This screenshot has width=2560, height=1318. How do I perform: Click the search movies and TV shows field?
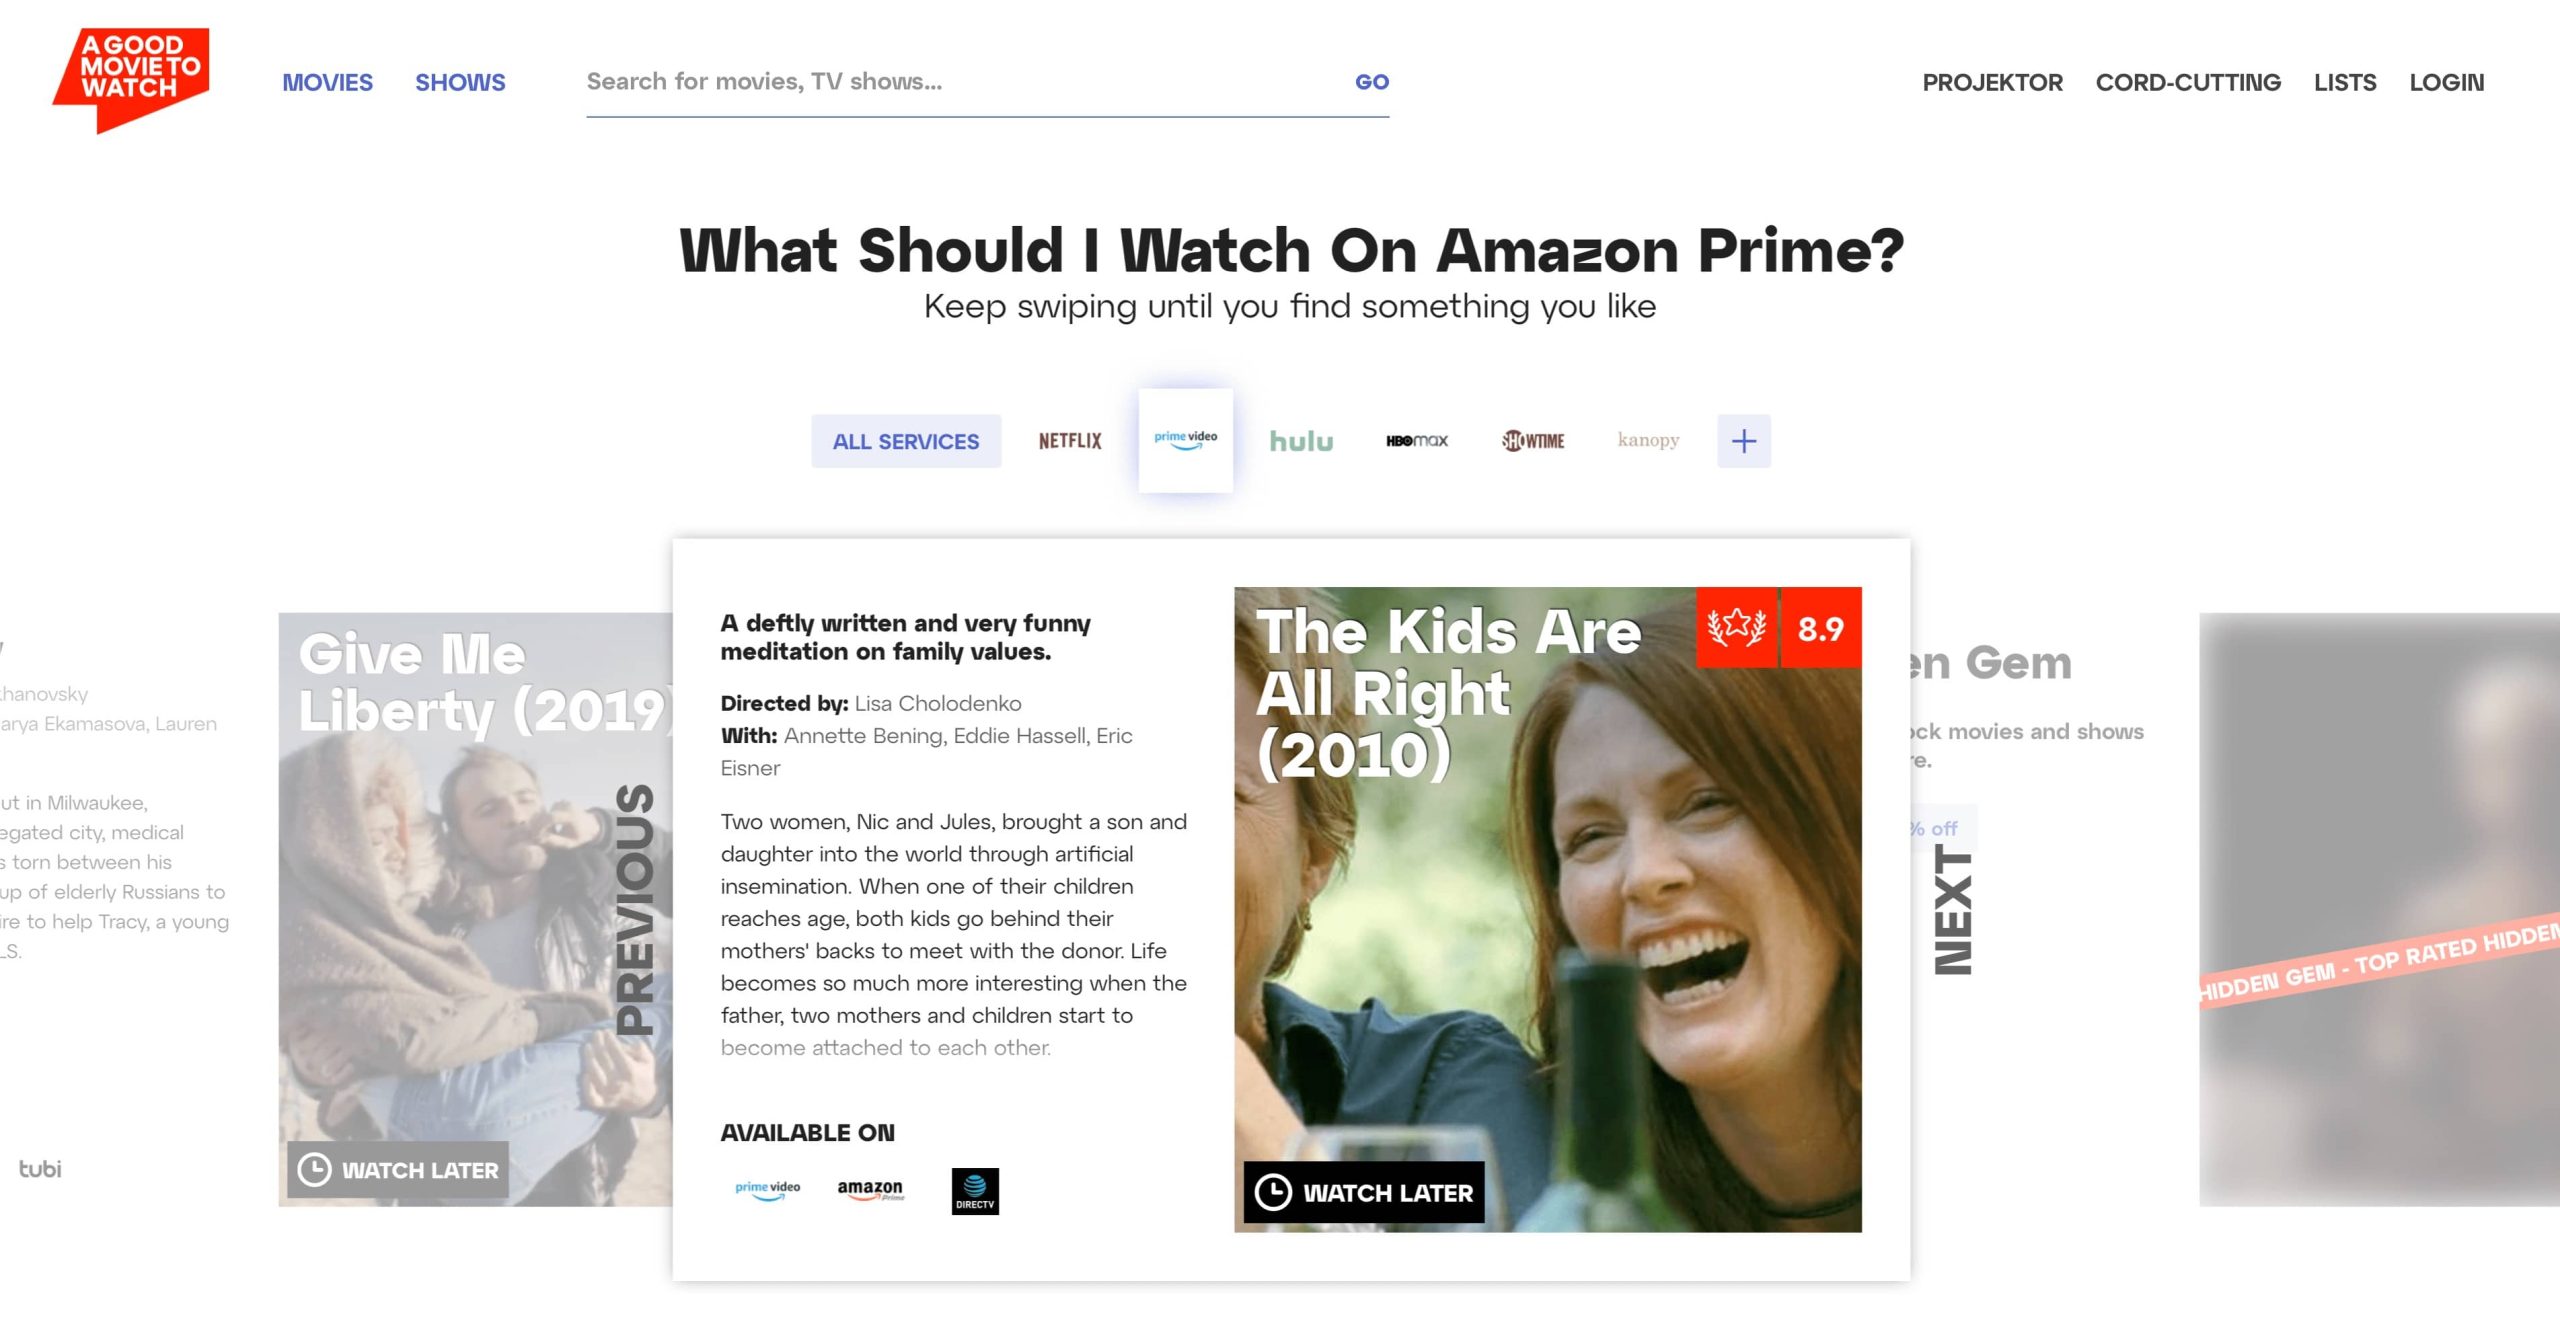(960, 82)
